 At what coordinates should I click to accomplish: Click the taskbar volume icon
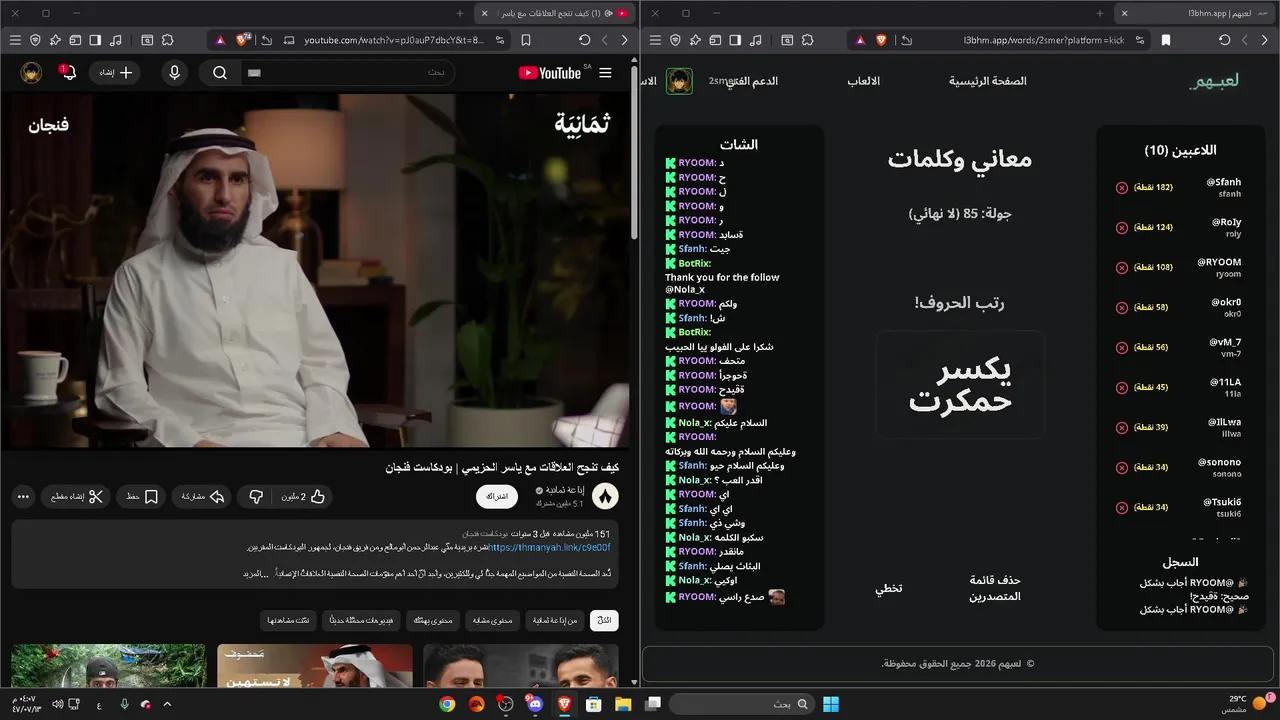pyautogui.click(x=57, y=704)
